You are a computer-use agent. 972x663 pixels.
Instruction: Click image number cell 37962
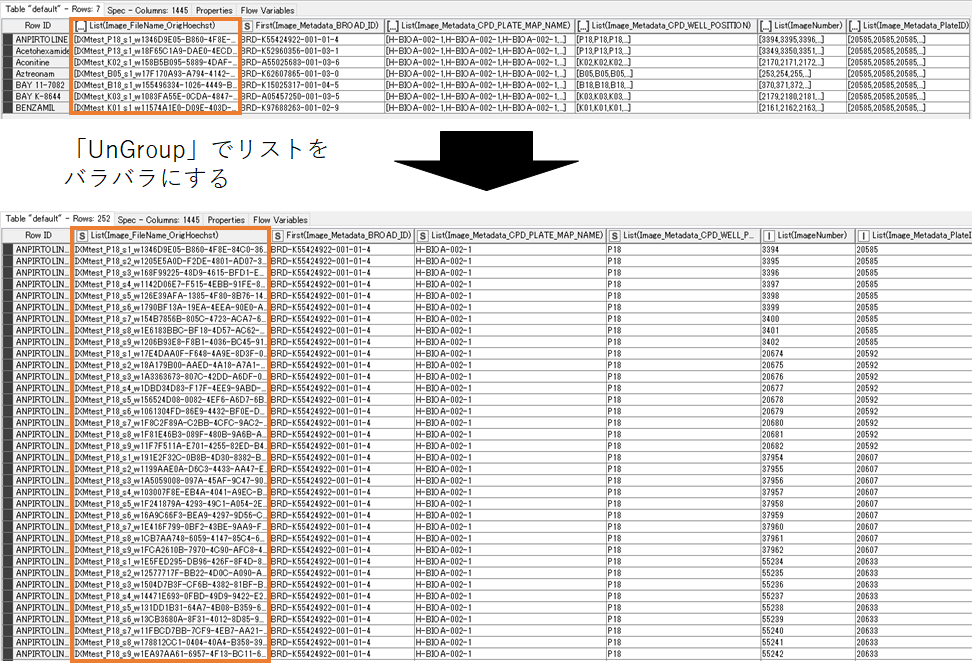[x=807, y=550]
